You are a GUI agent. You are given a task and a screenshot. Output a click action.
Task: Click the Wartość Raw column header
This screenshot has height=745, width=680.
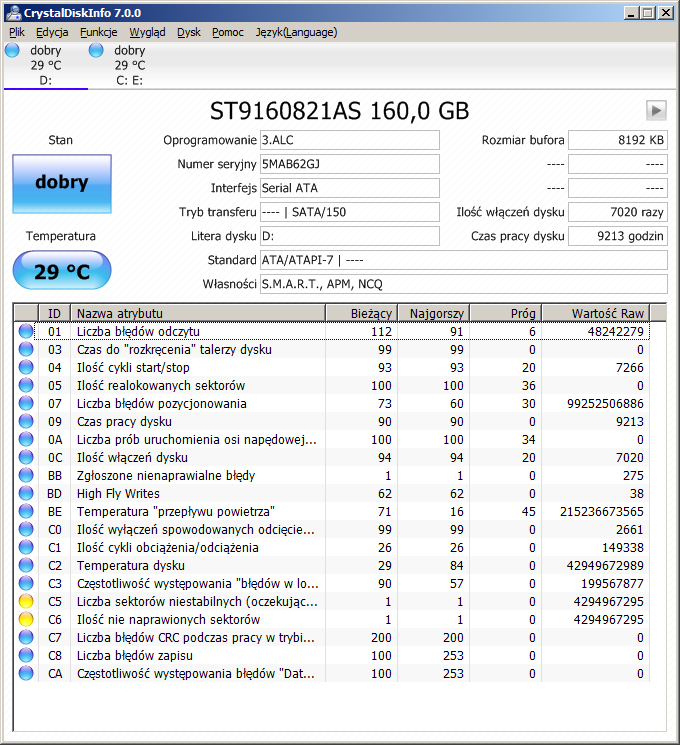[595, 313]
